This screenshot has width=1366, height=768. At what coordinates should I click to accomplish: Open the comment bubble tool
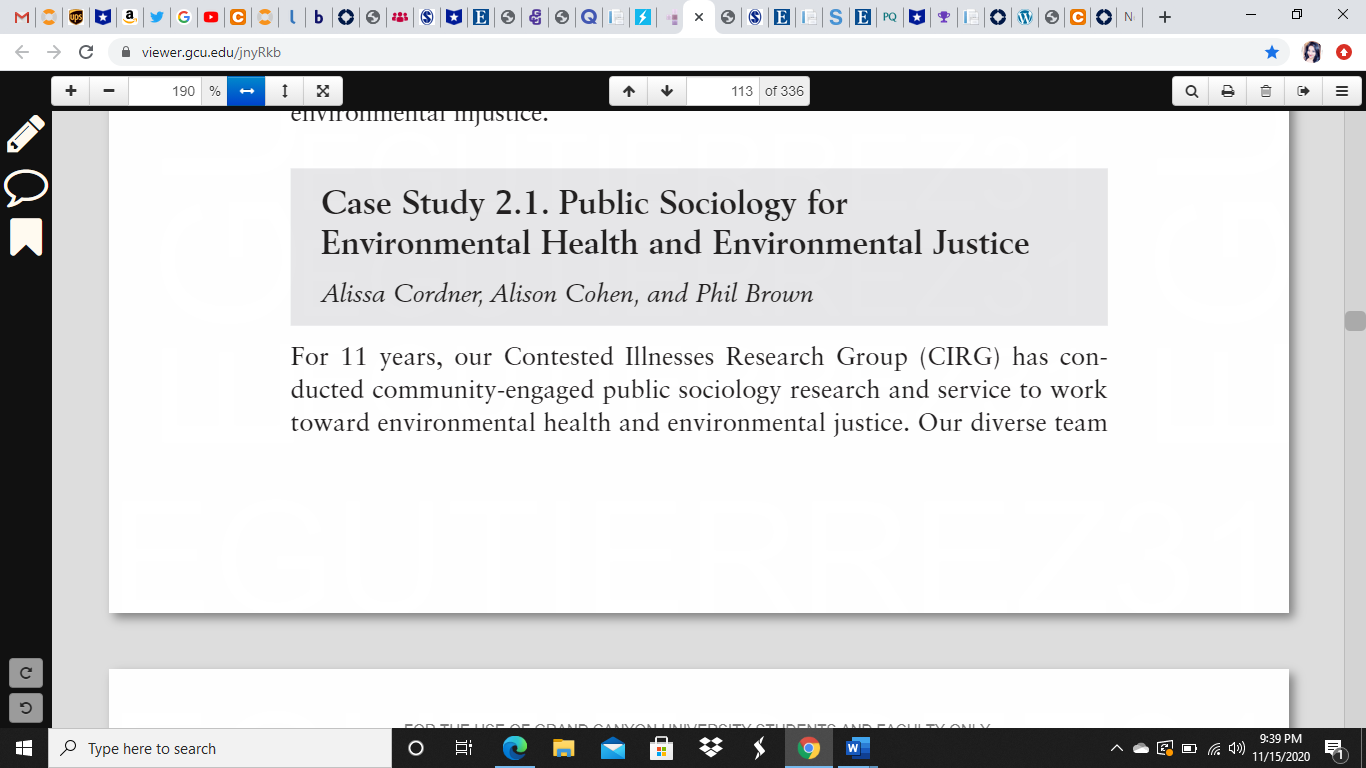tap(26, 186)
